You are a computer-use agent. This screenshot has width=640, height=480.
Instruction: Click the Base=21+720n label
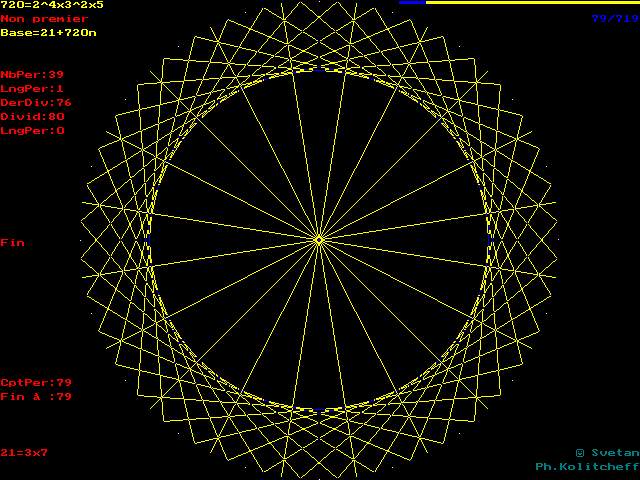pos(48,32)
